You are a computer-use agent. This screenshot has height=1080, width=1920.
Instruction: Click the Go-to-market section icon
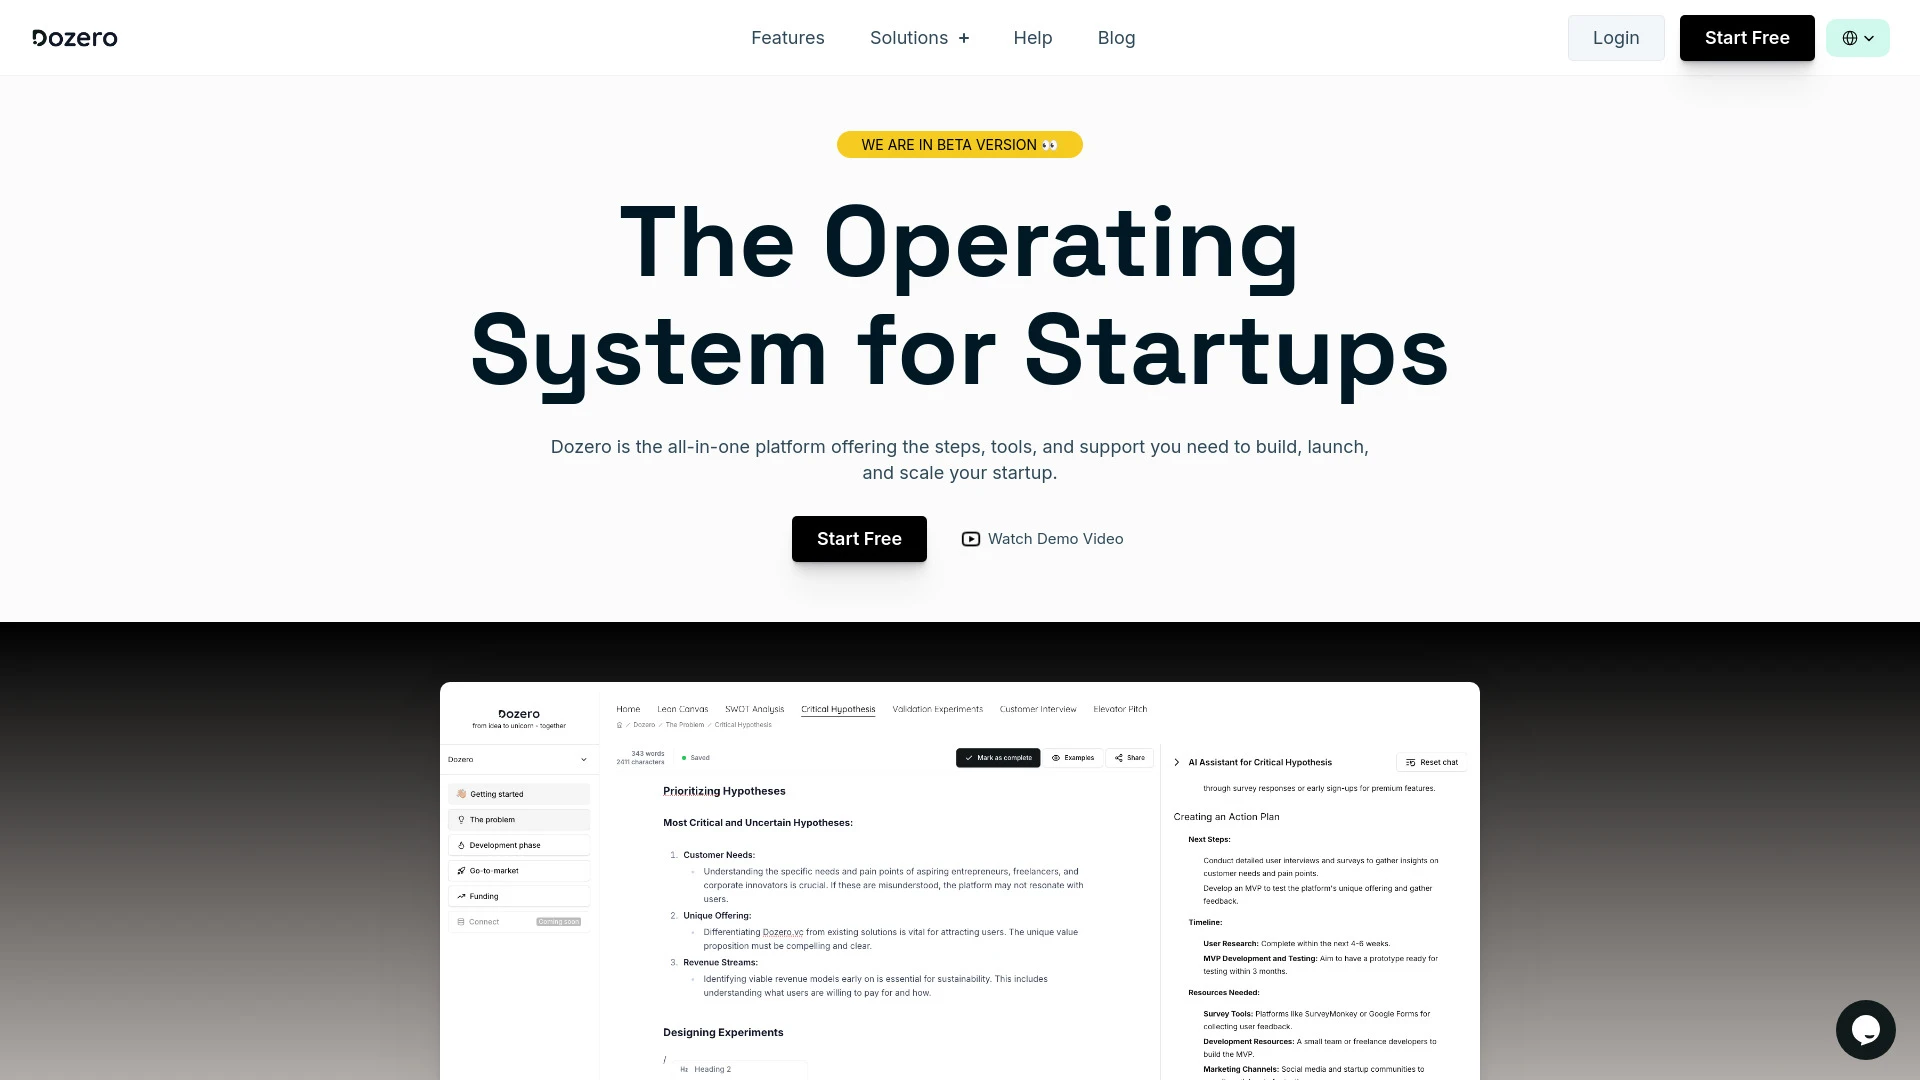462,870
